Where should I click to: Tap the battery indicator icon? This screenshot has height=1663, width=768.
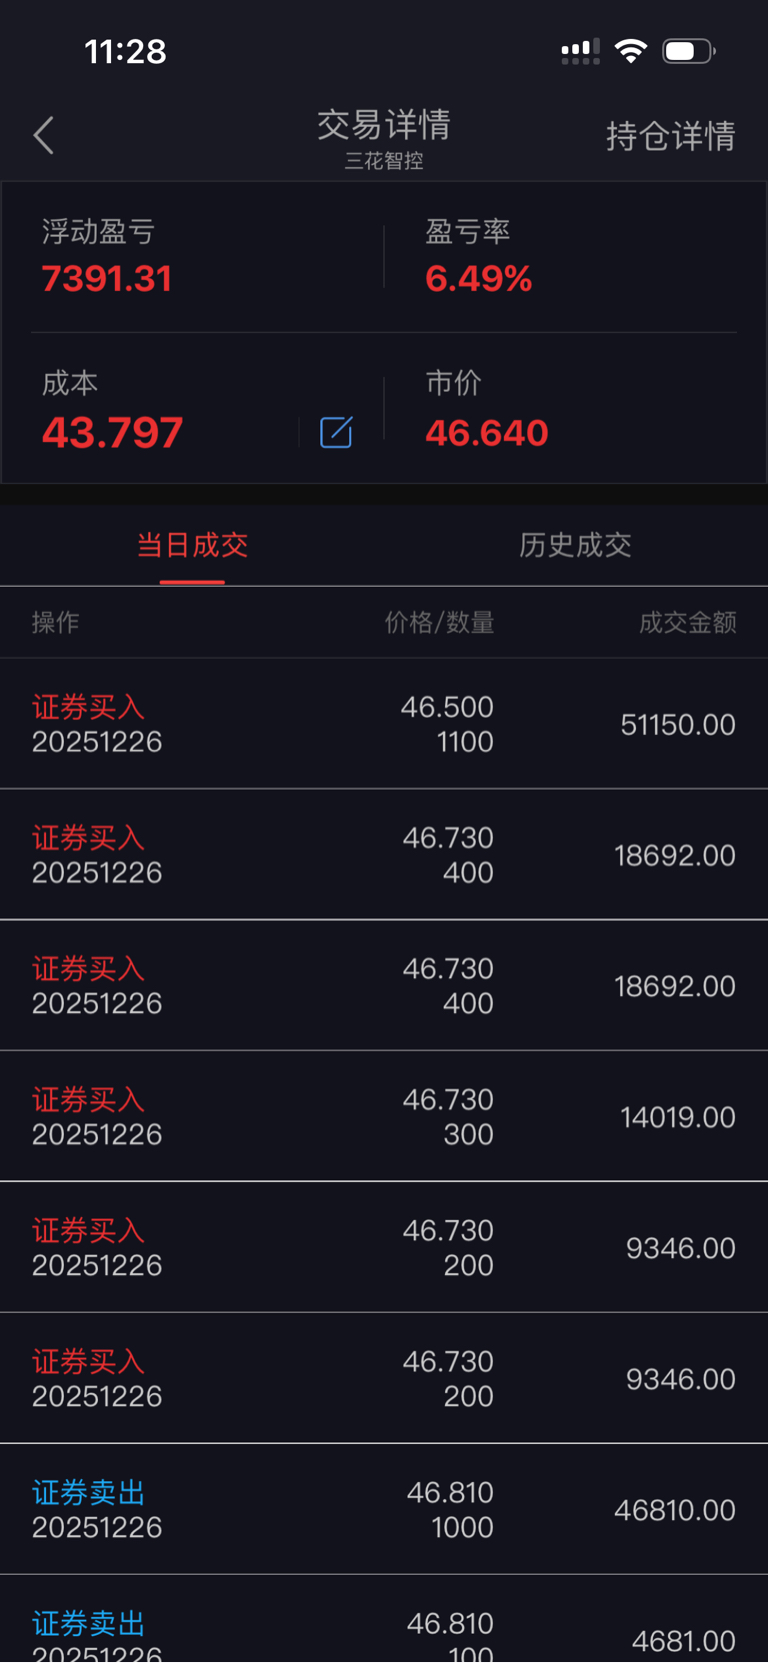[689, 51]
